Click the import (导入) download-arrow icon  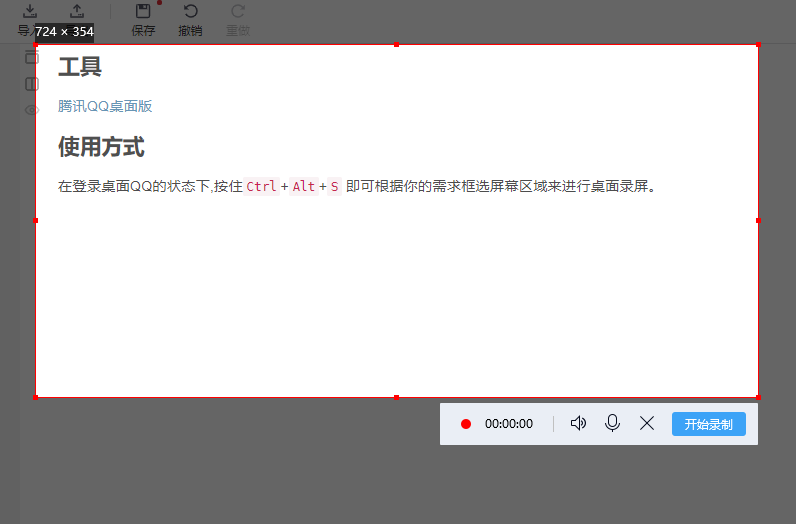(30, 11)
